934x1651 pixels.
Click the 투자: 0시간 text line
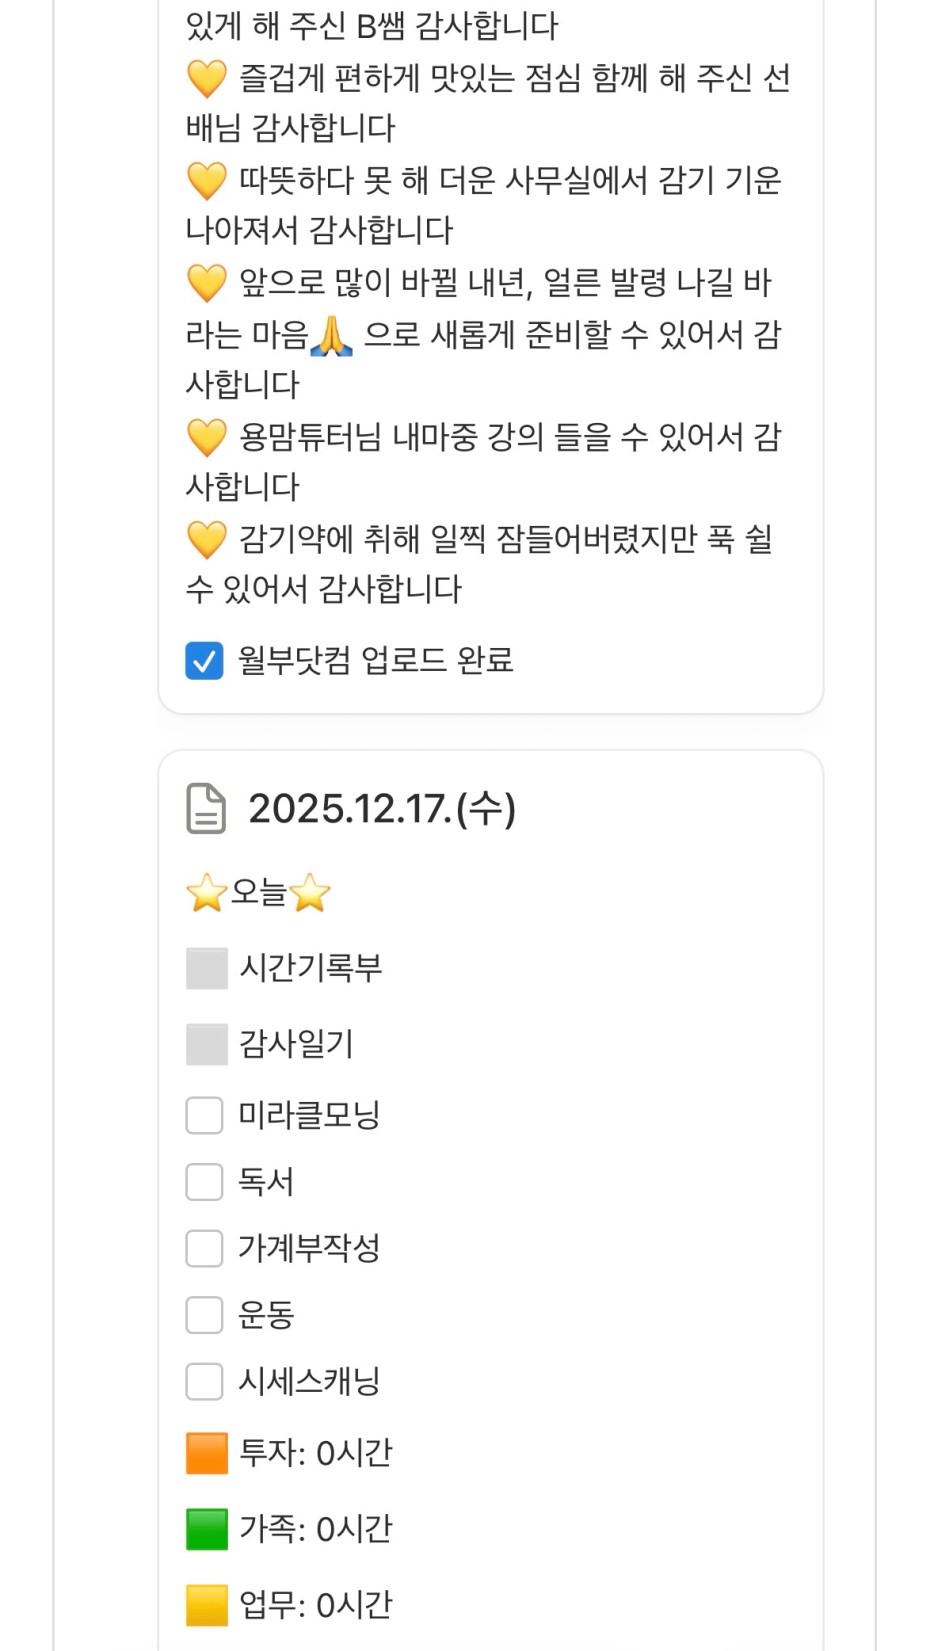pyautogui.click(x=315, y=1453)
